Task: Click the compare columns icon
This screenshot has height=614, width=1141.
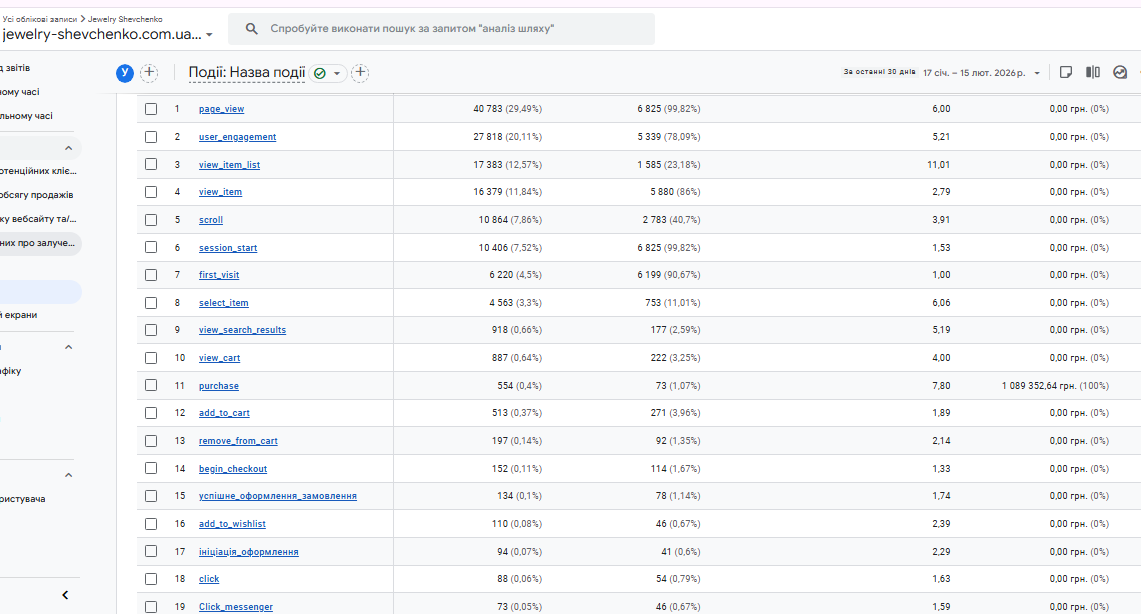Action: tap(1093, 72)
